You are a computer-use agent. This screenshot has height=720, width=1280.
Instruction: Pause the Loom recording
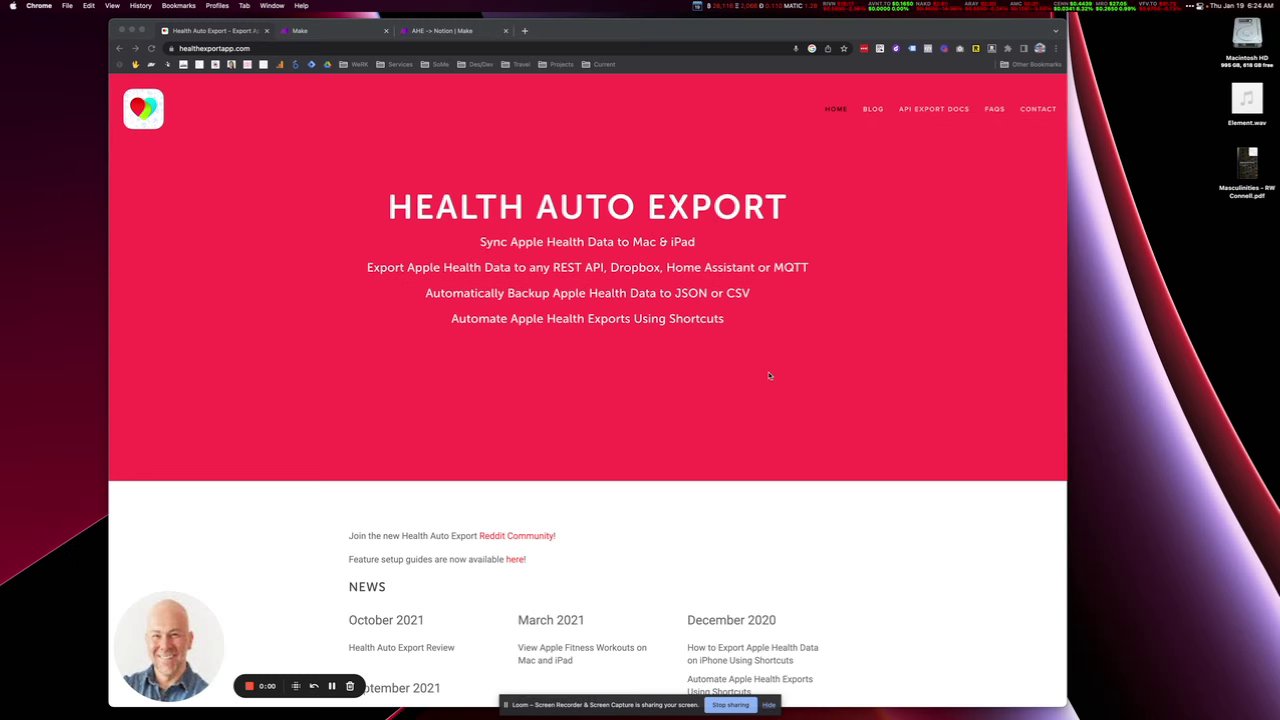[332, 686]
